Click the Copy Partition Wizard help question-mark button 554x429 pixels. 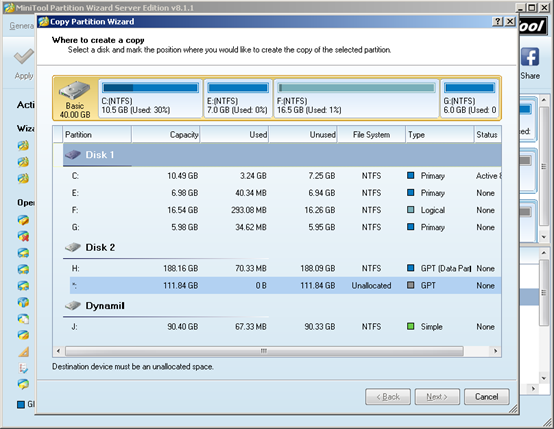click(x=497, y=22)
